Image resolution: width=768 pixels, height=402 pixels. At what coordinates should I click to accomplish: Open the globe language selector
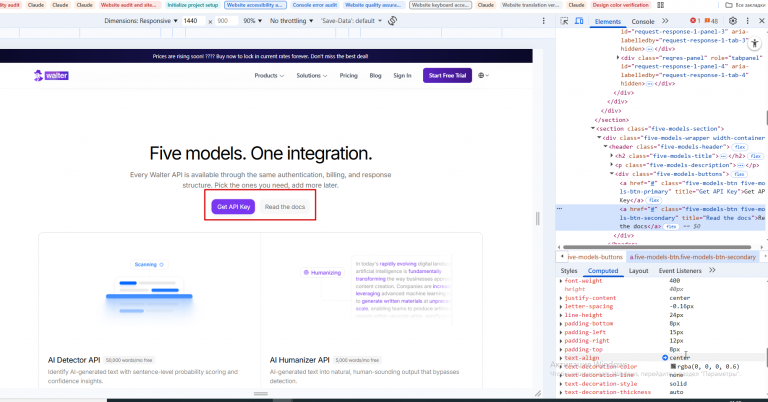(483, 75)
